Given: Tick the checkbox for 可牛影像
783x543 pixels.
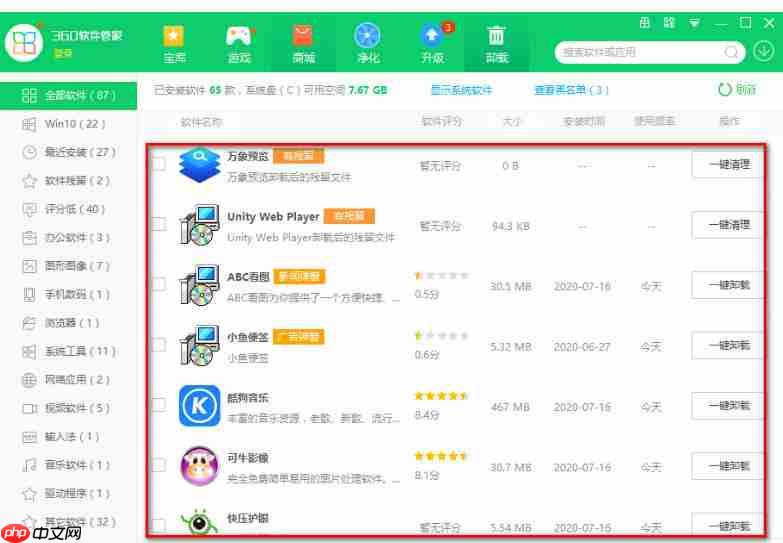Looking at the screenshot, I should tap(159, 465).
